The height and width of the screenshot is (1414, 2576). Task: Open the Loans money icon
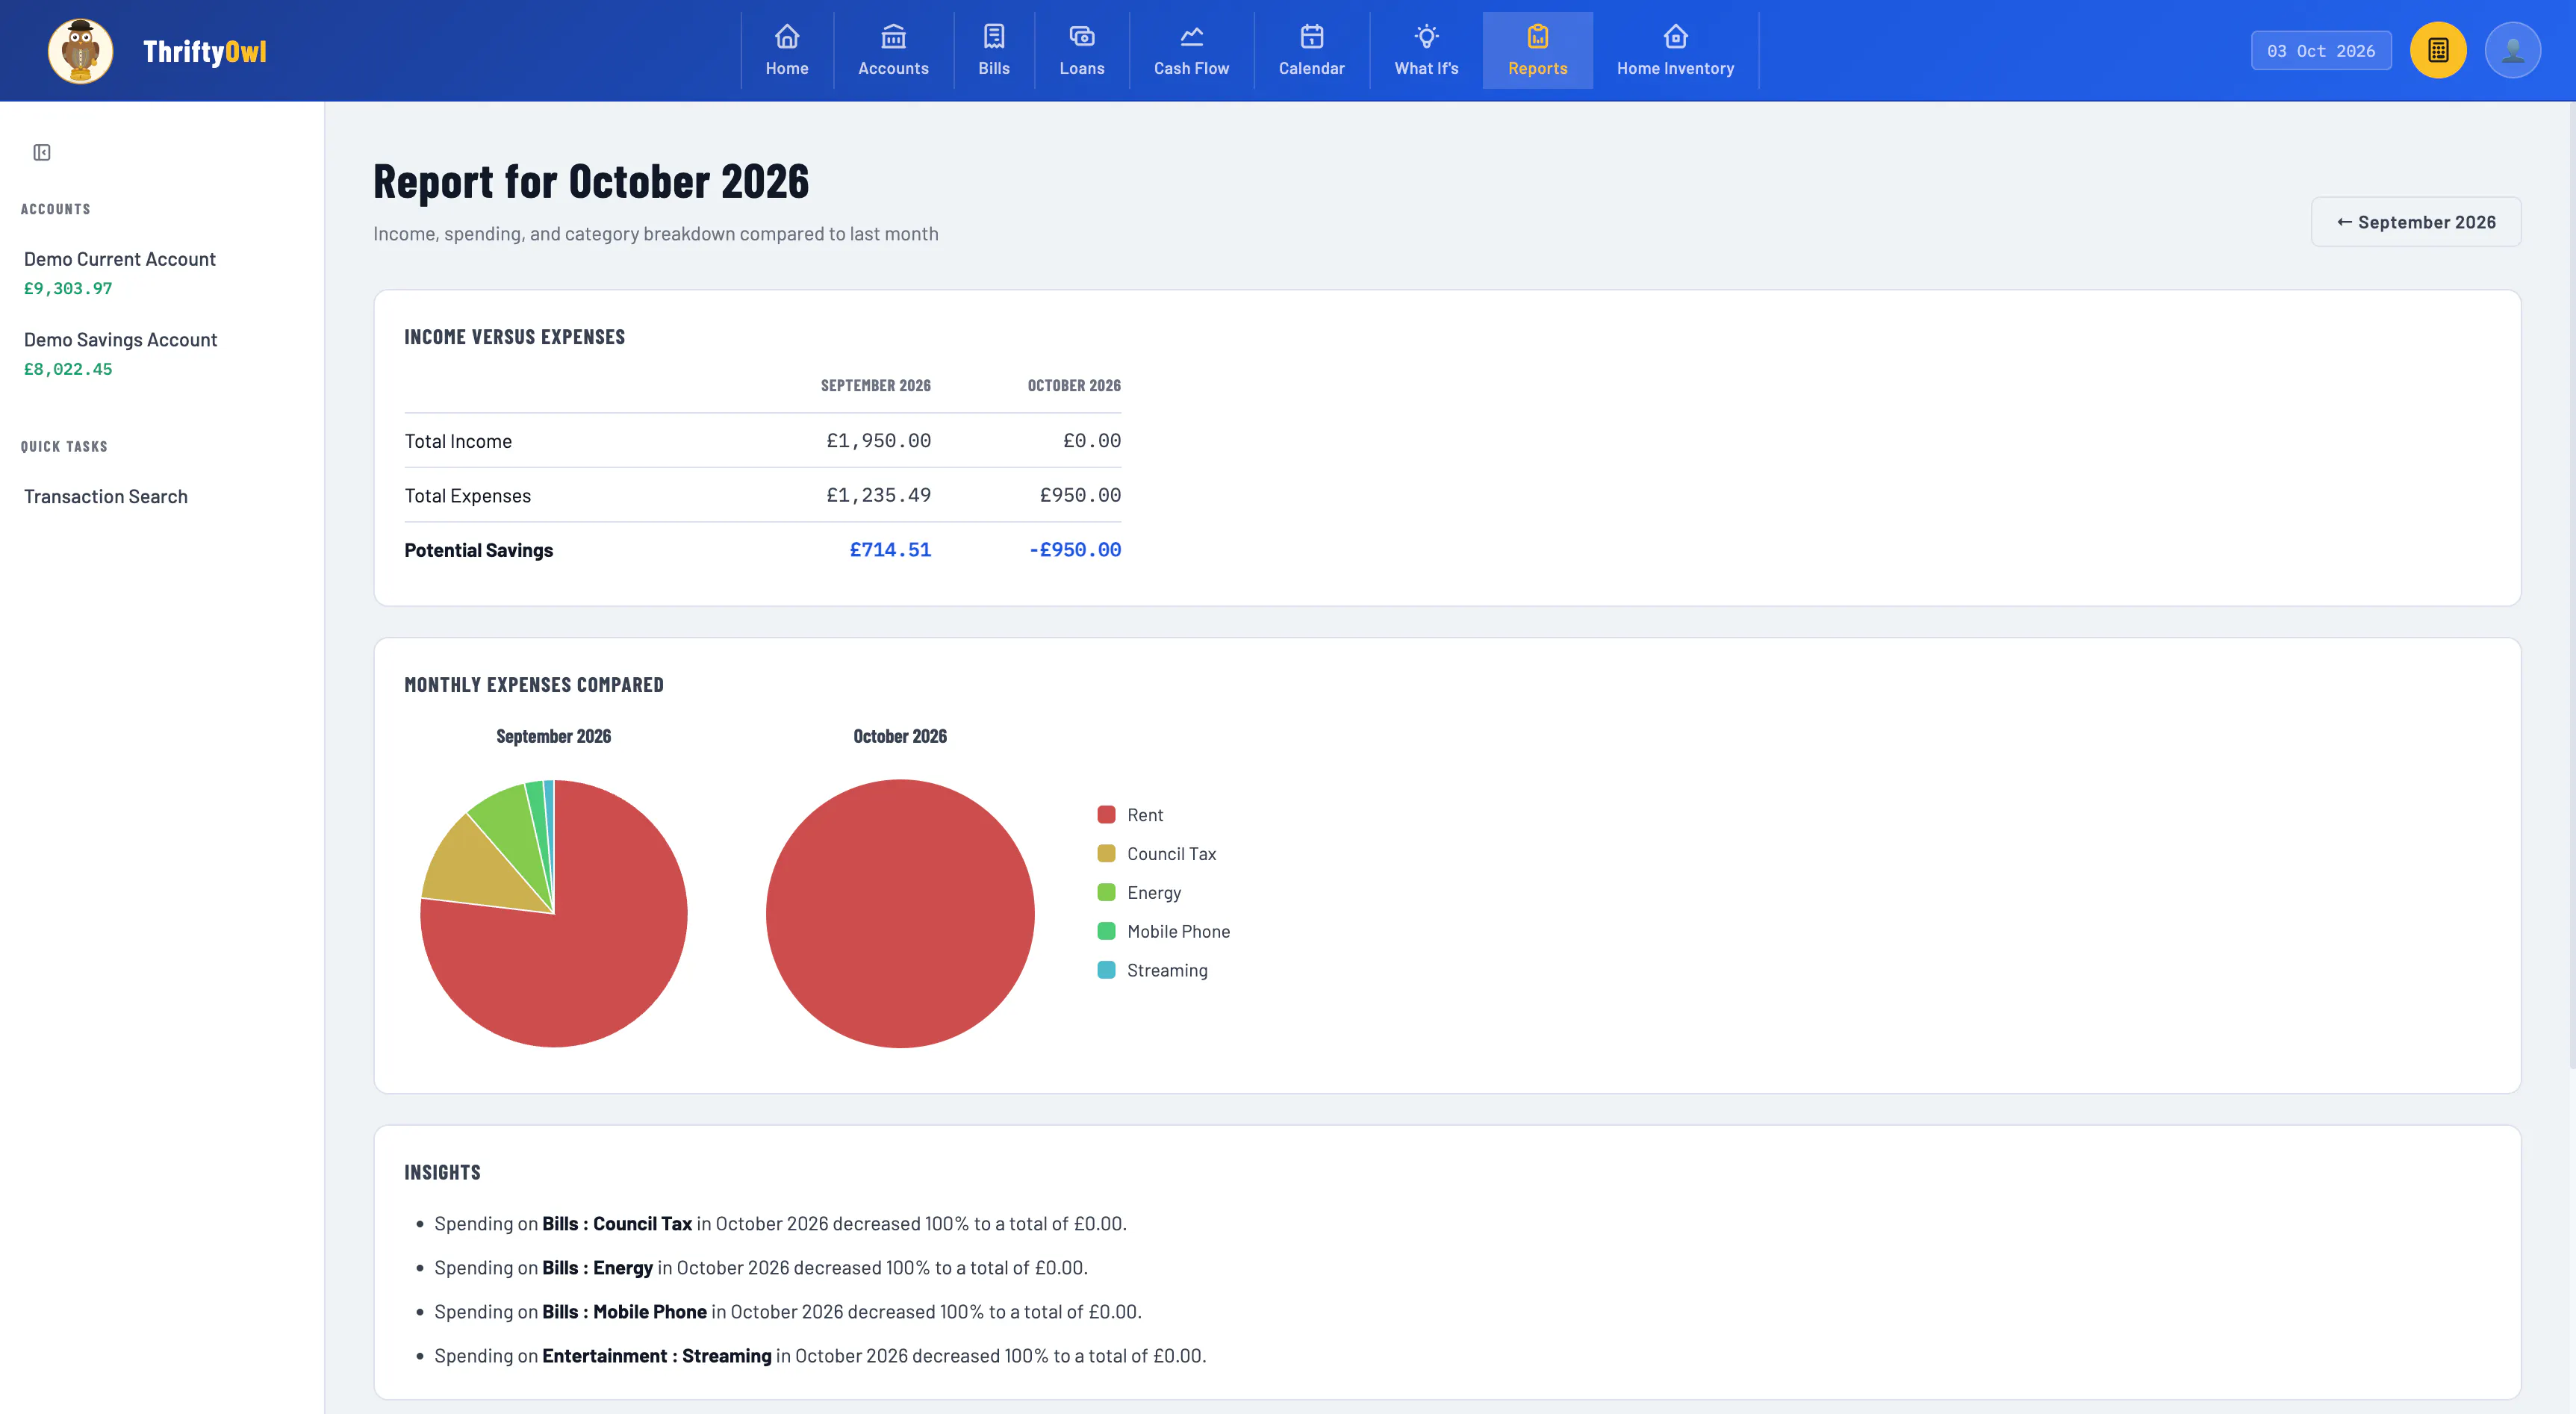(x=1082, y=37)
